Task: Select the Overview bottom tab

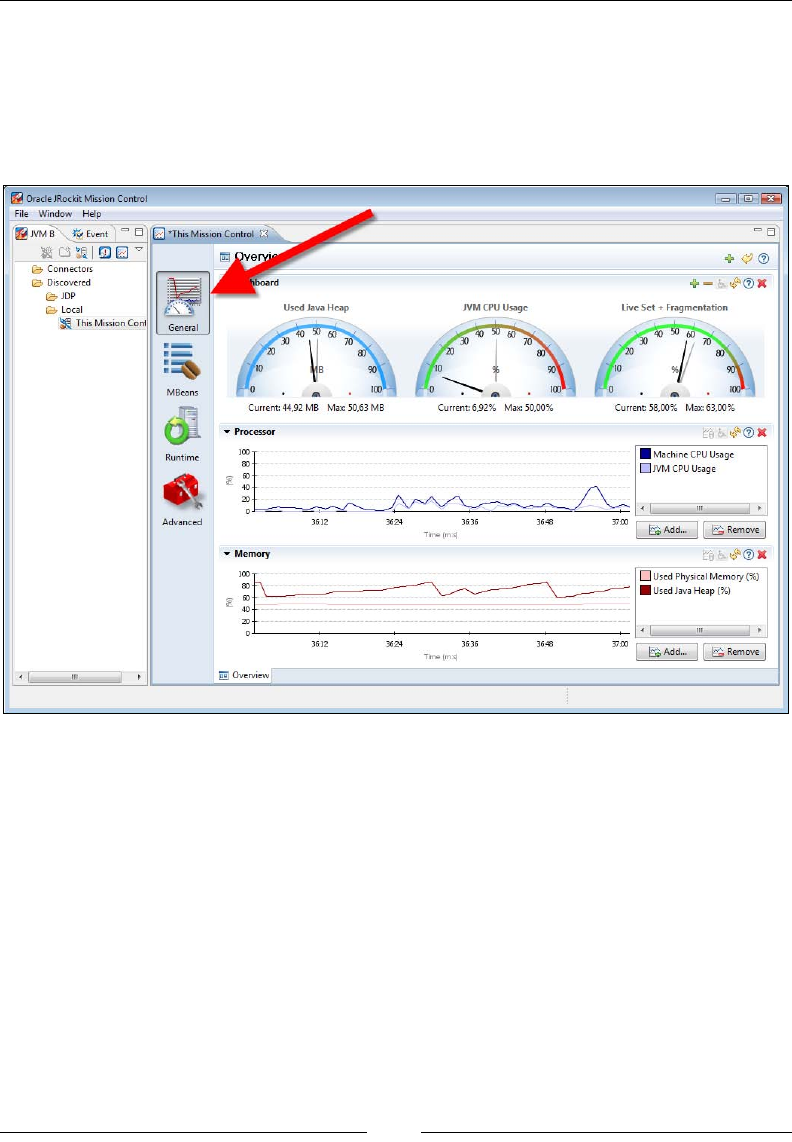Action: coord(244,676)
